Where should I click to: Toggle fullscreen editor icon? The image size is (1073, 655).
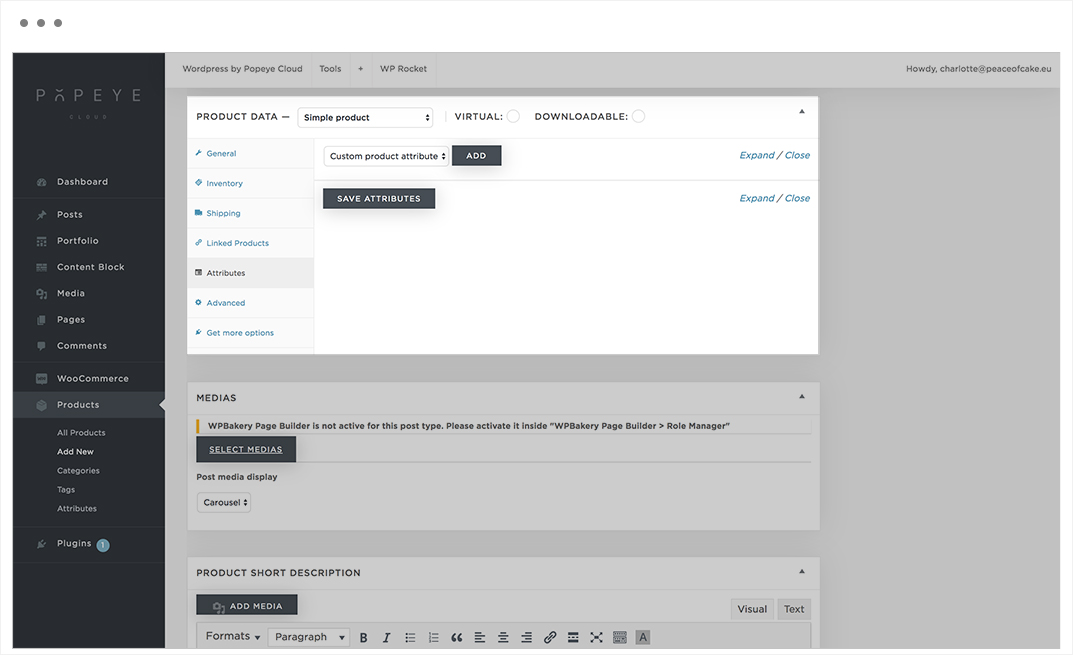coord(597,638)
